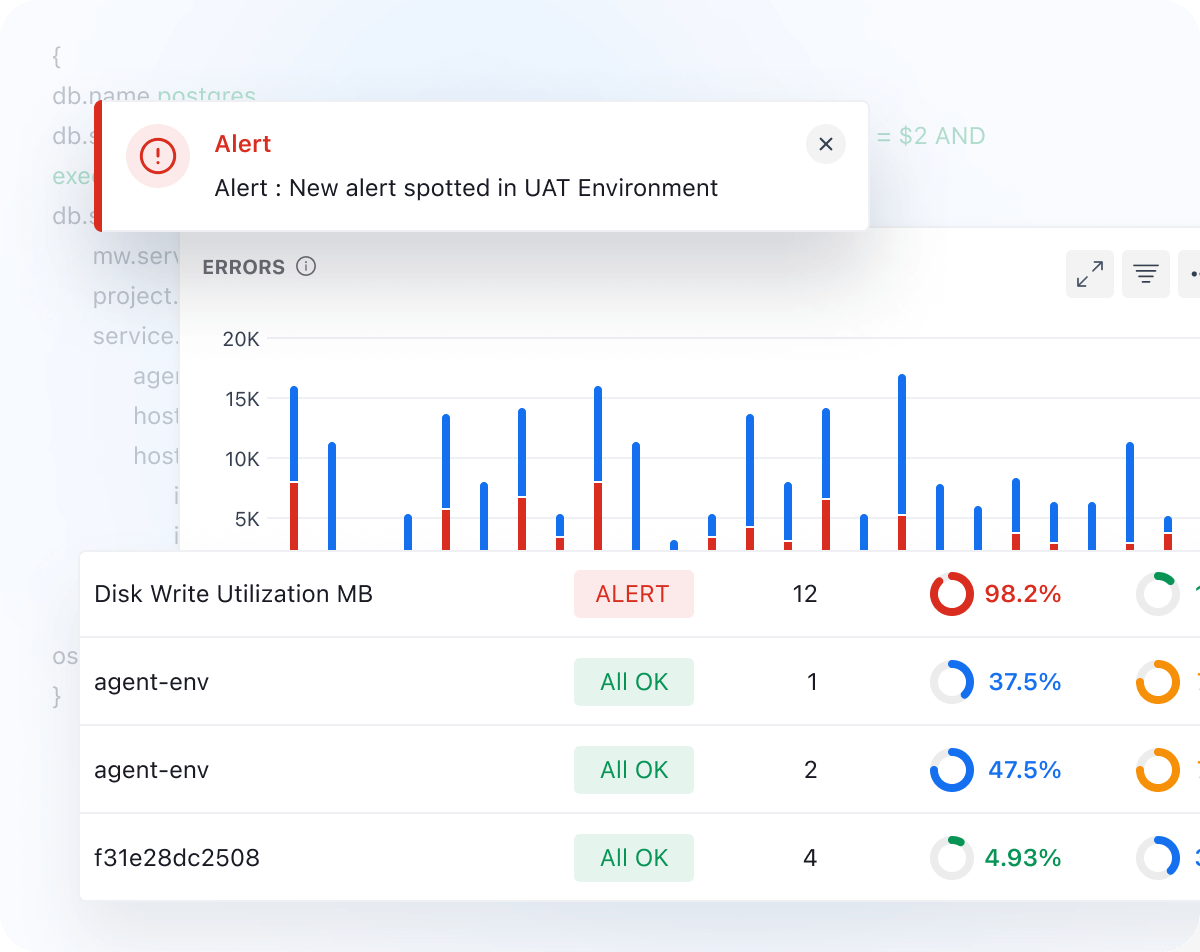
Task: Click the red Alert heading in notification
Action: [243, 144]
